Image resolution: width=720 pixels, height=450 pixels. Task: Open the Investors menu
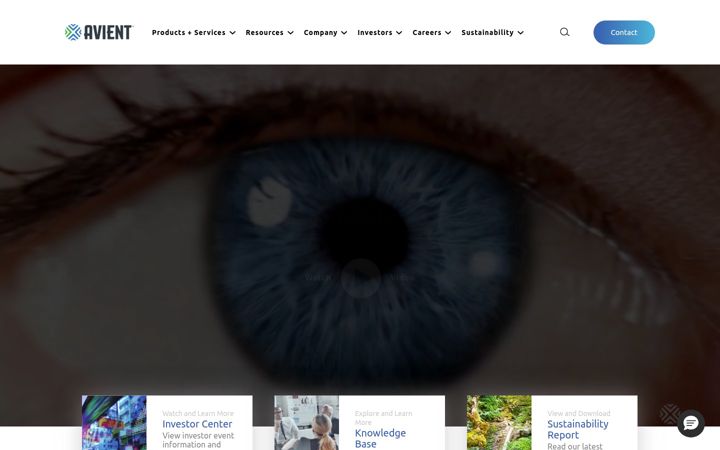click(x=375, y=33)
